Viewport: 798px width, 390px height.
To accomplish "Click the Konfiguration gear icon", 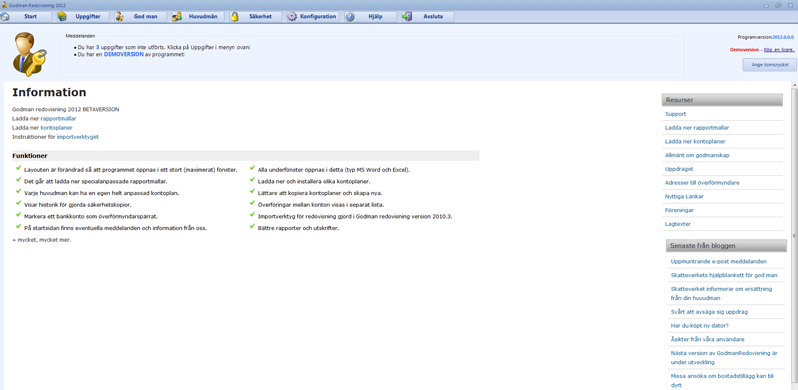I will coord(292,16).
